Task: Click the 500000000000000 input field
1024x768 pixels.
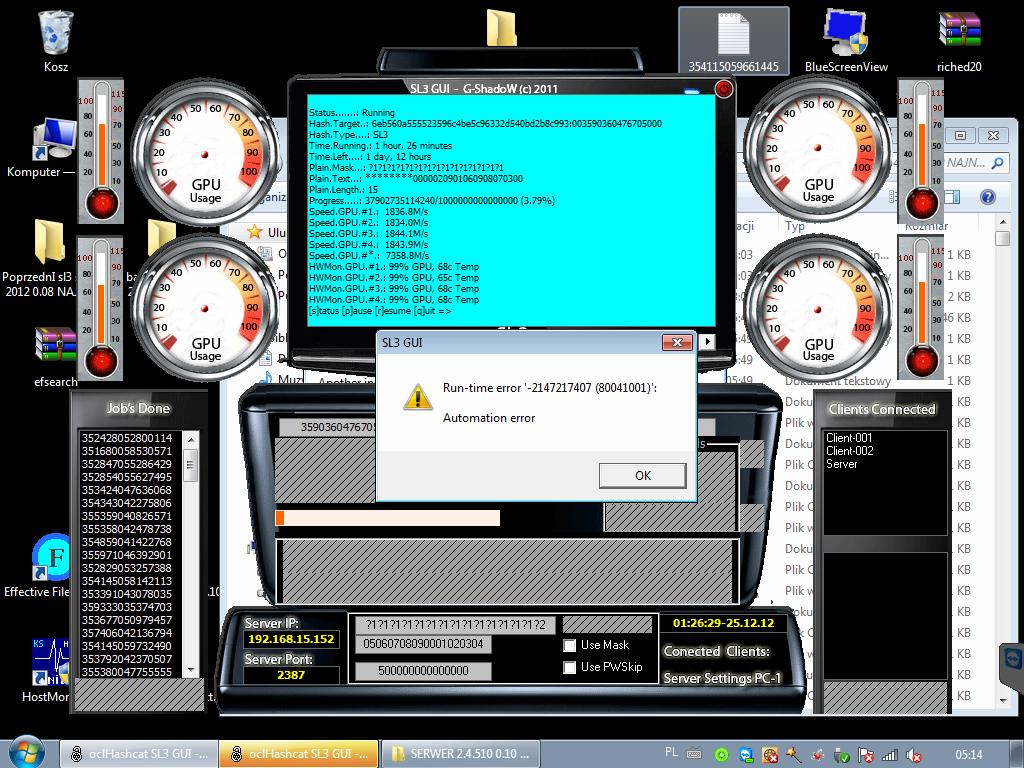Action: [x=423, y=671]
